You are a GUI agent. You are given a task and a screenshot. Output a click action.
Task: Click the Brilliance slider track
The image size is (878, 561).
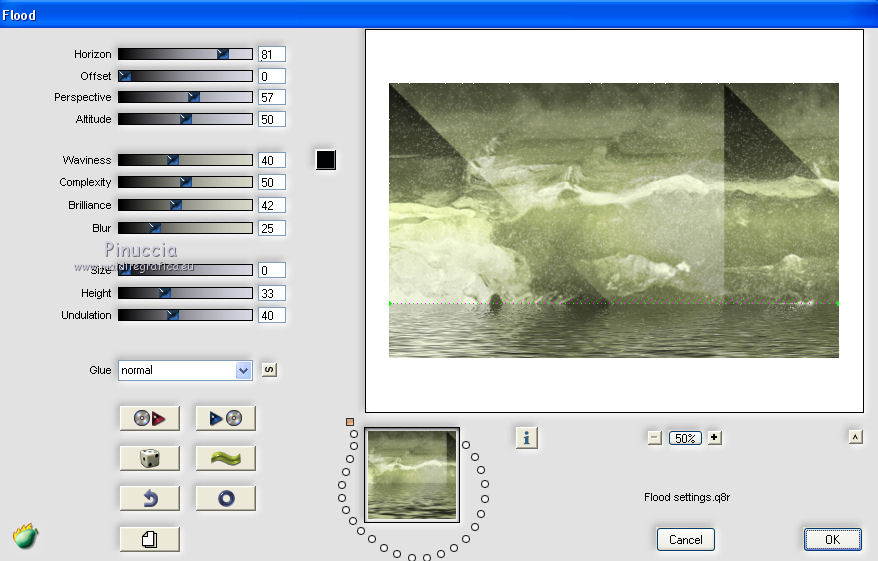(x=185, y=205)
